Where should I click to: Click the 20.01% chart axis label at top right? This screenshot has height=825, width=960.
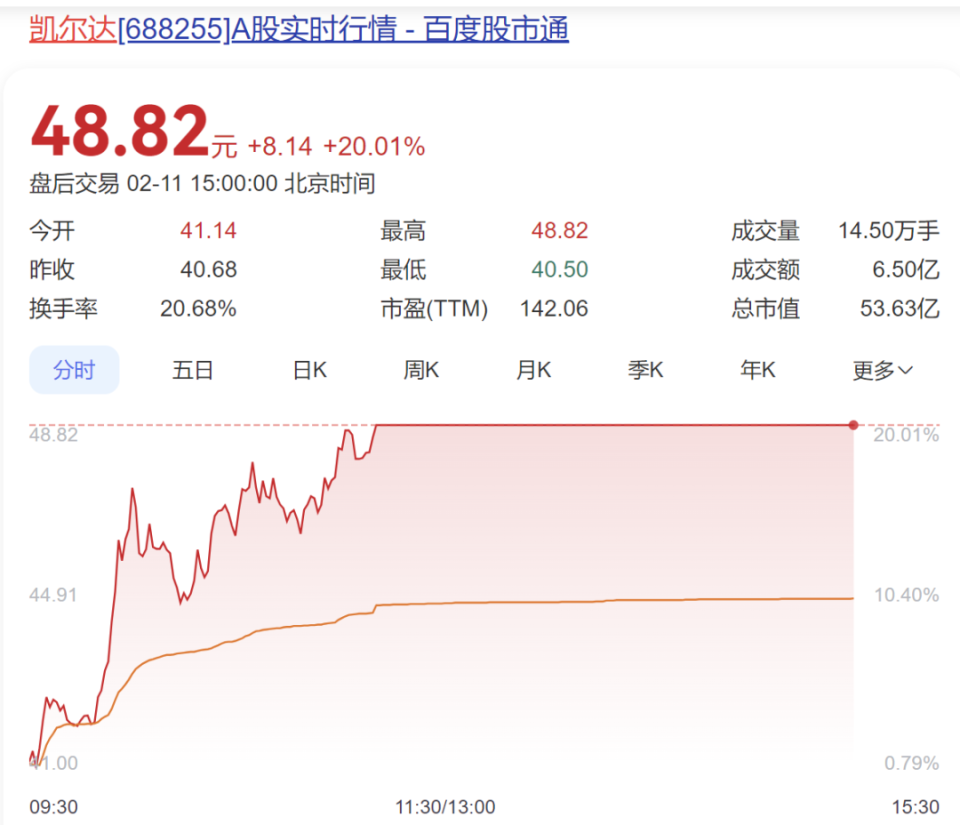point(906,435)
